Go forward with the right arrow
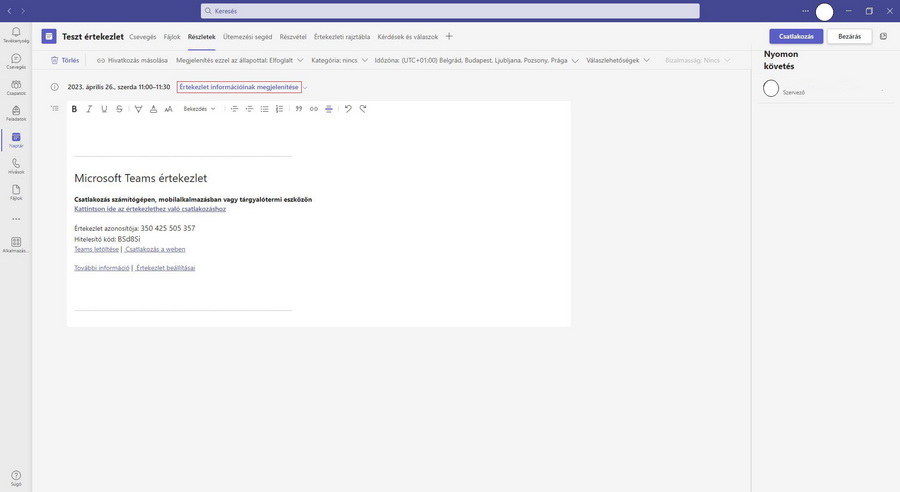This screenshot has height=492, width=900. [x=23, y=11]
